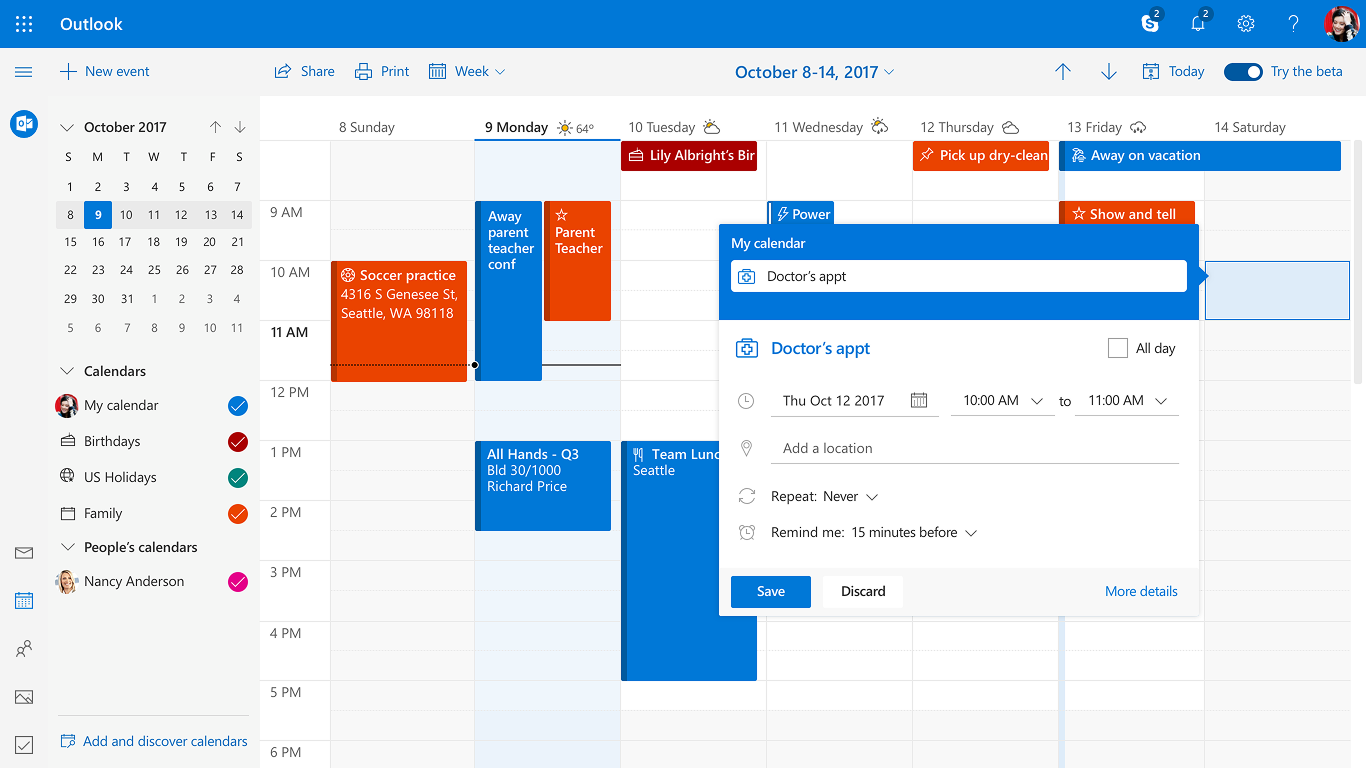Screen dimensions: 1366x768
Task: Uncheck US Holidays calendar checkmark
Action: pyautogui.click(x=238, y=478)
